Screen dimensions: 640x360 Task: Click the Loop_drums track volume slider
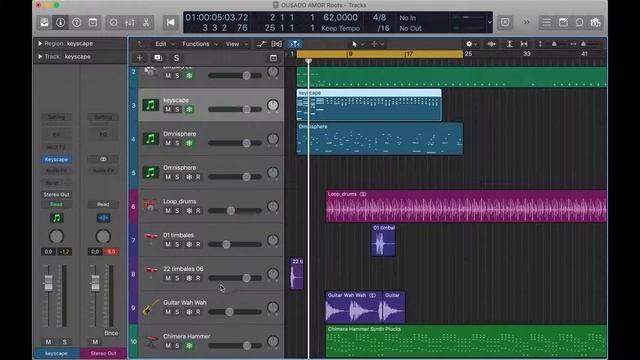click(x=235, y=211)
